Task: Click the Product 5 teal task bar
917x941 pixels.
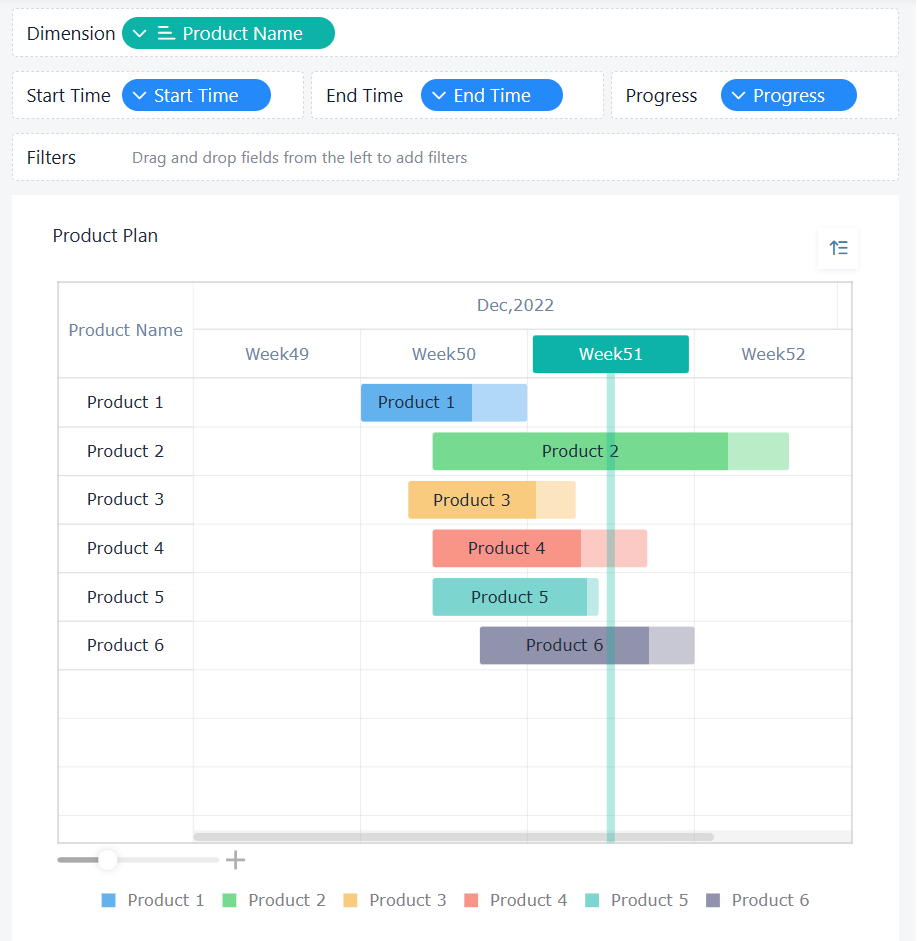Action: click(509, 597)
